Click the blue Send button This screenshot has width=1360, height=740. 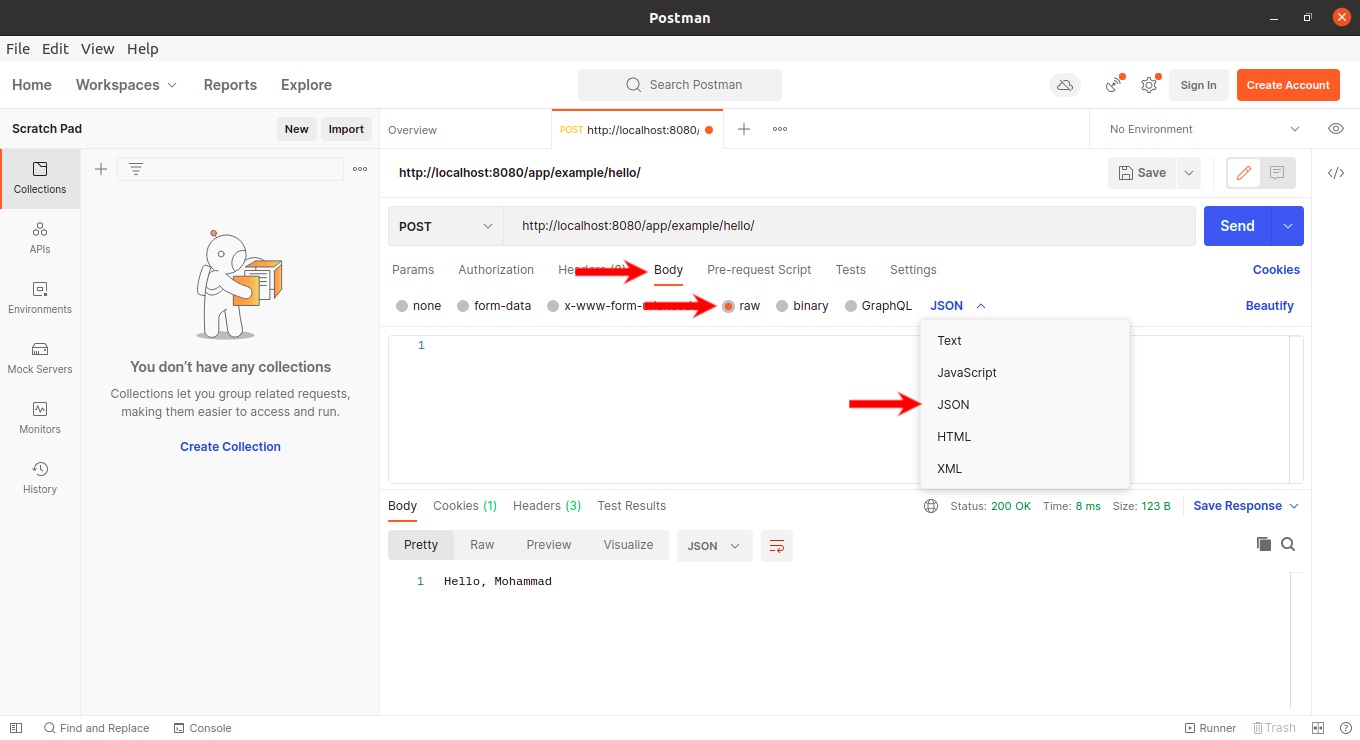(x=1237, y=226)
